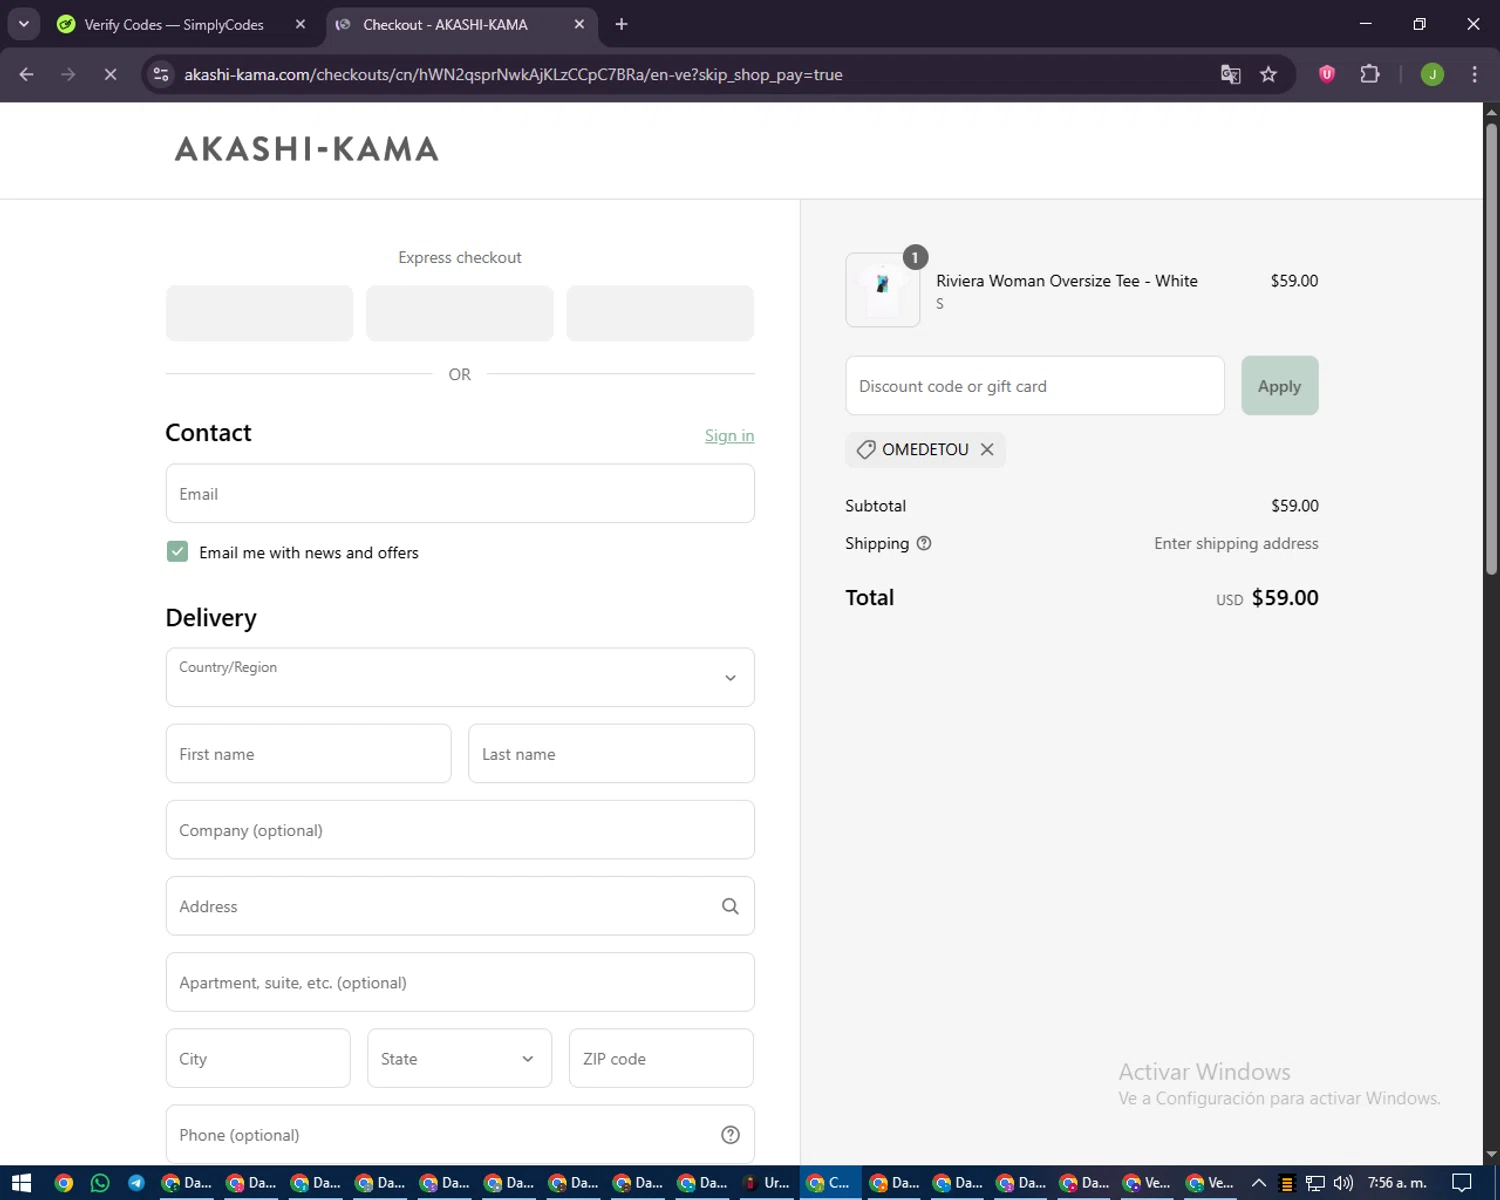Click the address search magnifier icon
1500x1200 pixels.
pos(730,906)
